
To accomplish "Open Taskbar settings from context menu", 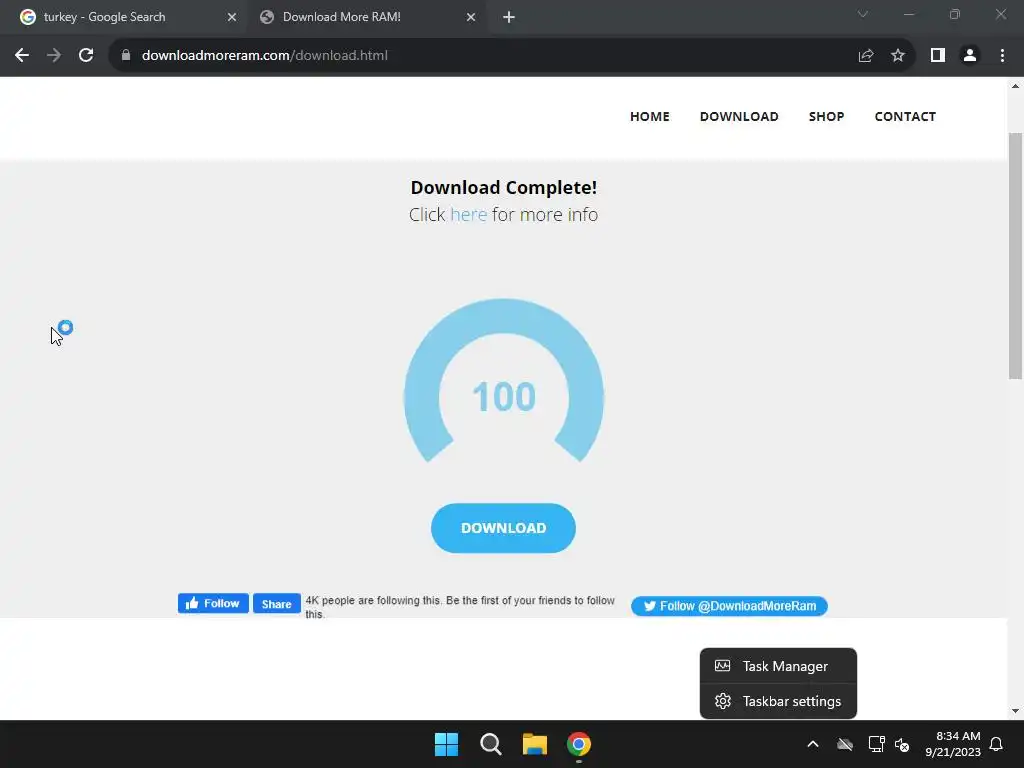I will coord(778,701).
